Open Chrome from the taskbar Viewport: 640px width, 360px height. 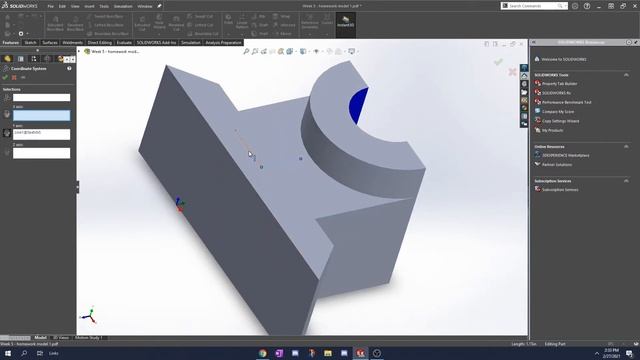(x=262, y=353)
